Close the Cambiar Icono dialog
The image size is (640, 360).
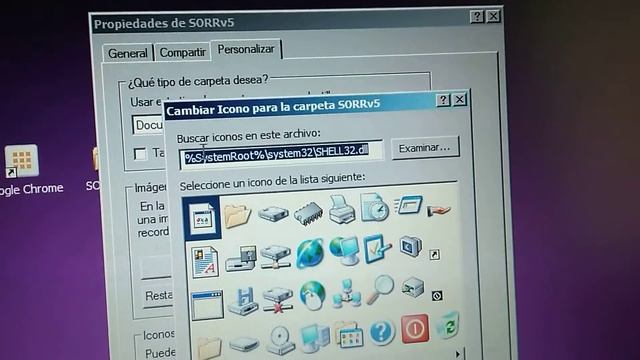click(460, 99)
